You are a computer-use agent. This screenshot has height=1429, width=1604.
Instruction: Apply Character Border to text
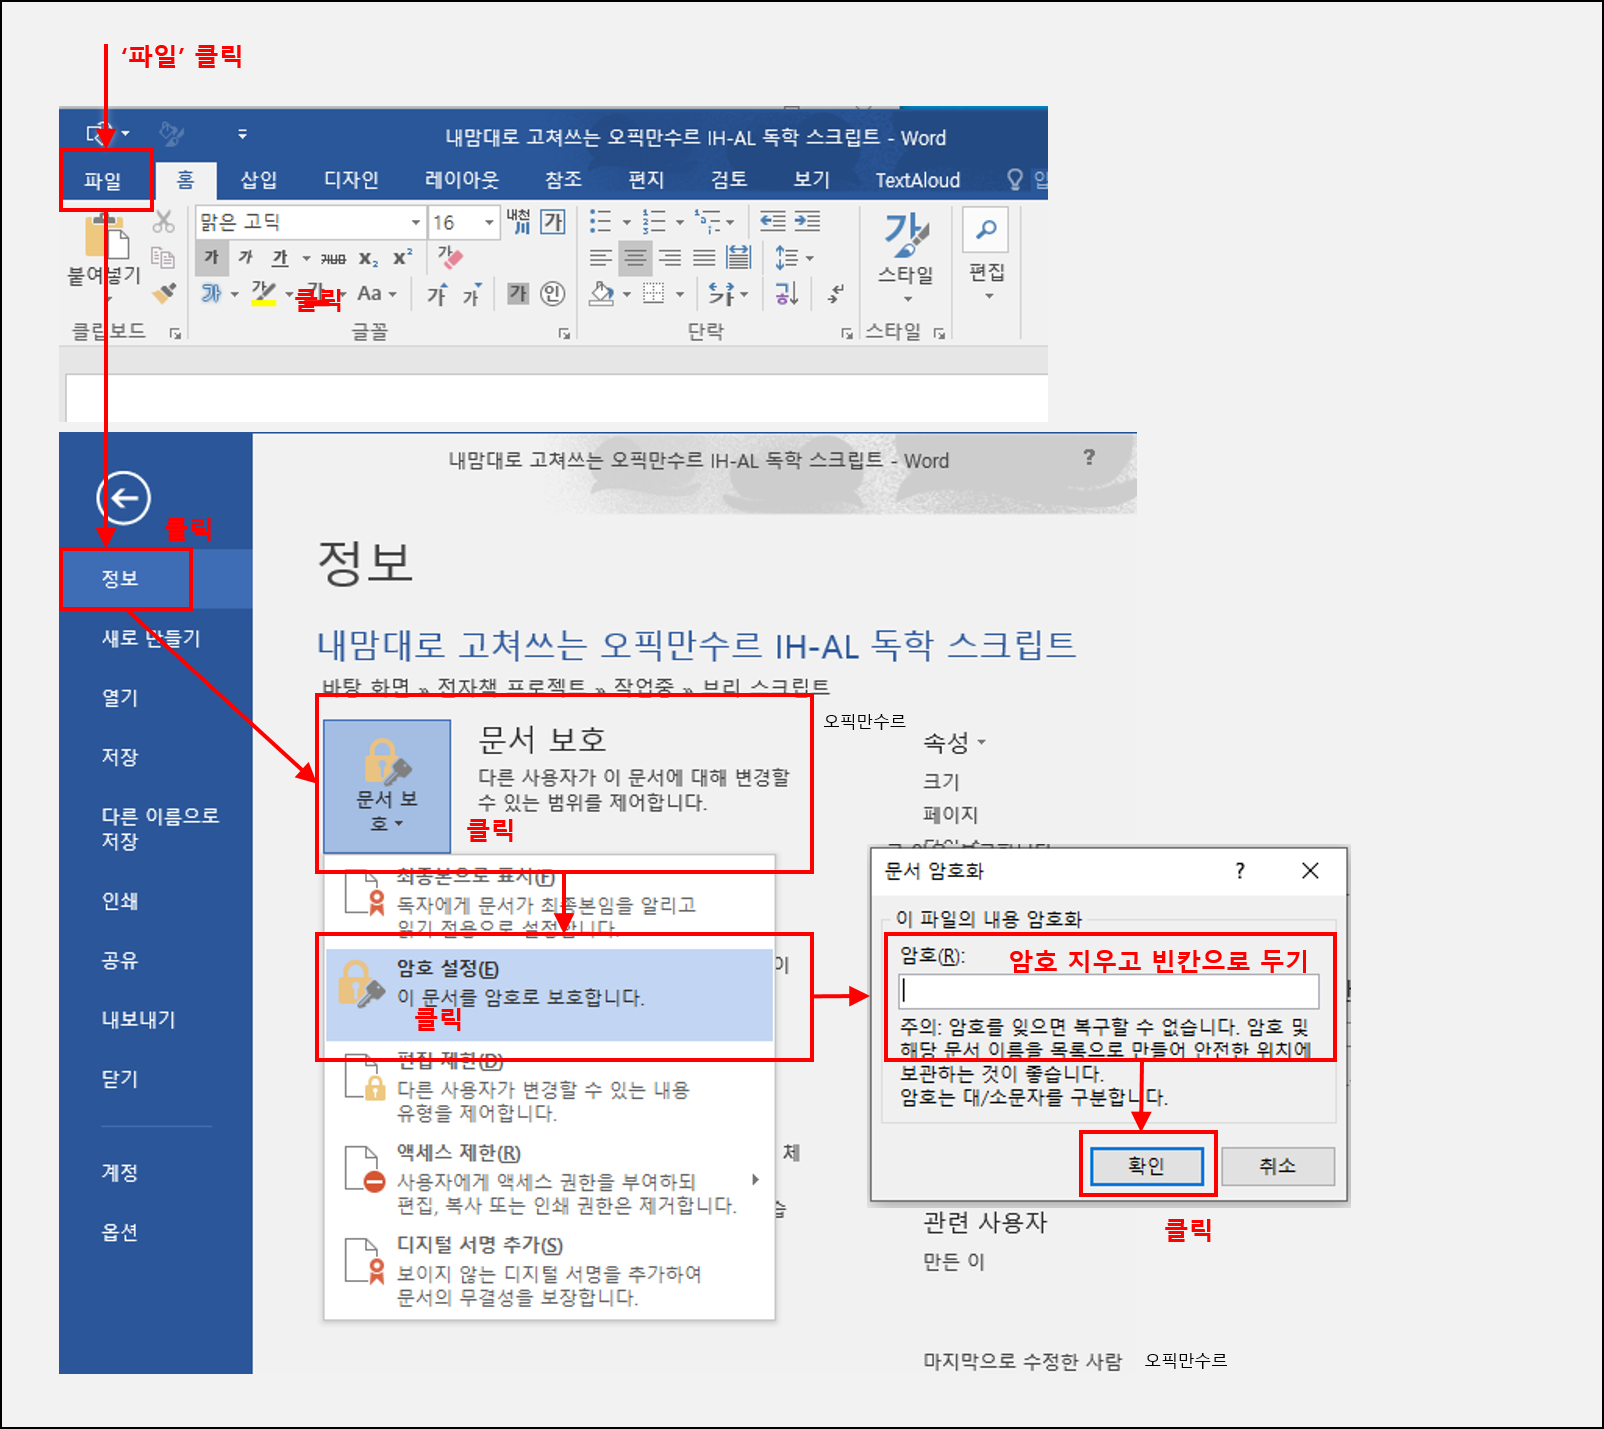(553, 222)
